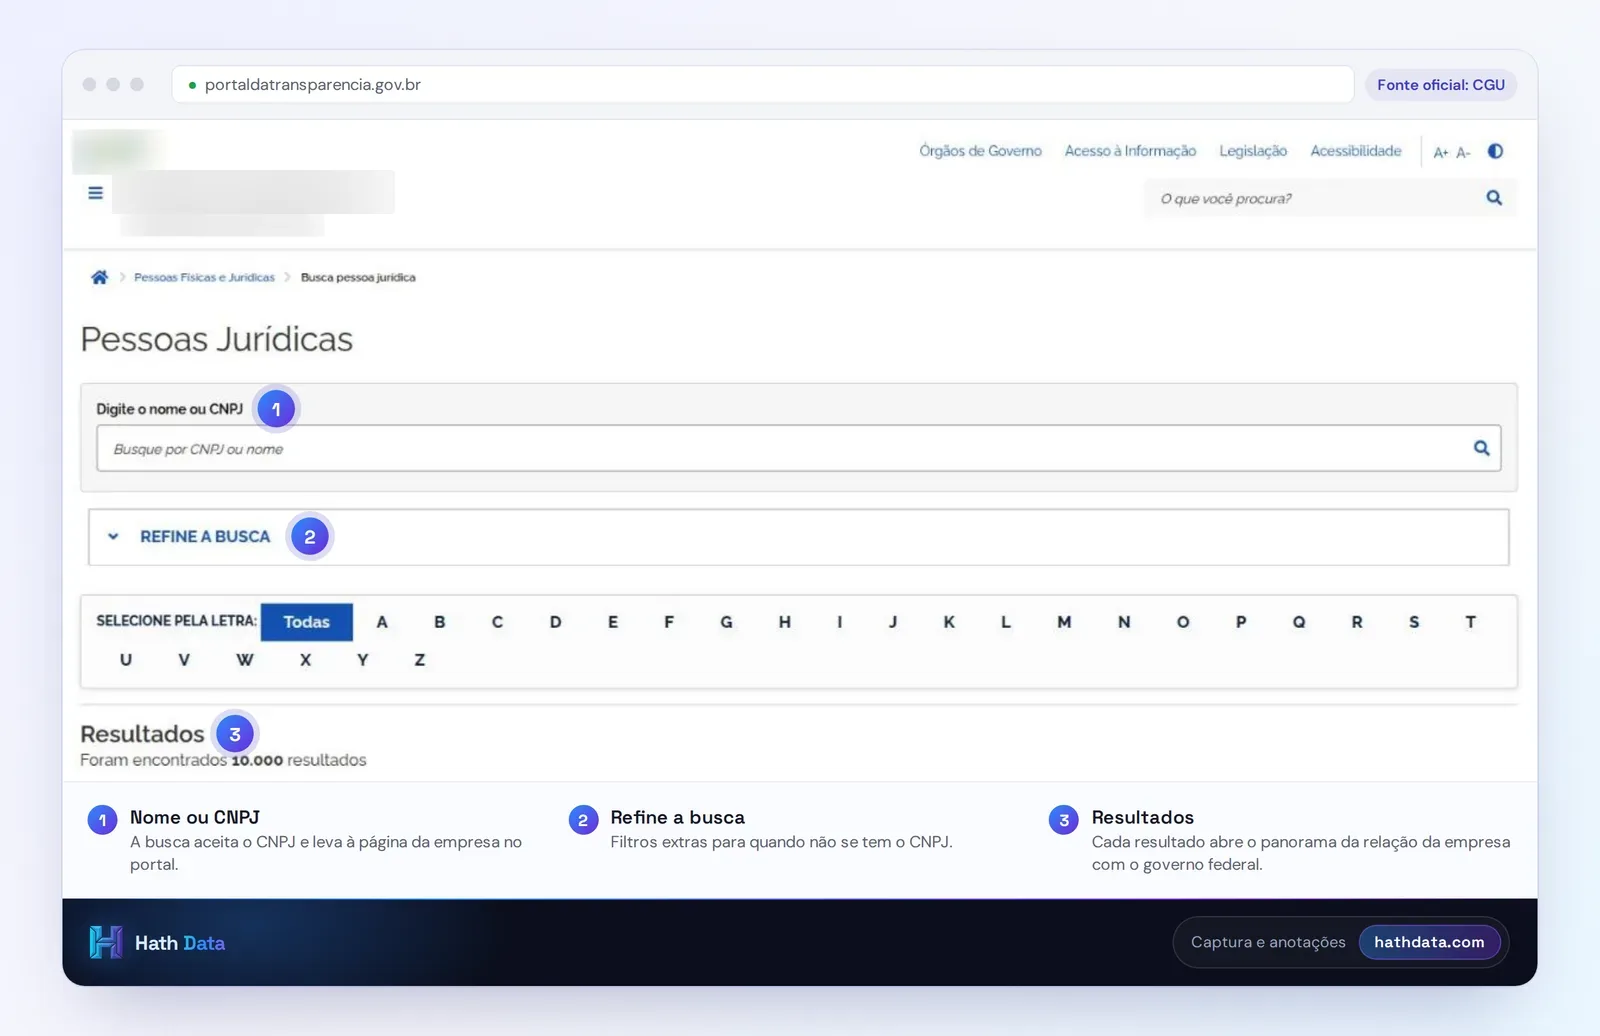1600x1036 pixels.
Task: Open the Legislação menu link
Action: tap(1253, 151)
